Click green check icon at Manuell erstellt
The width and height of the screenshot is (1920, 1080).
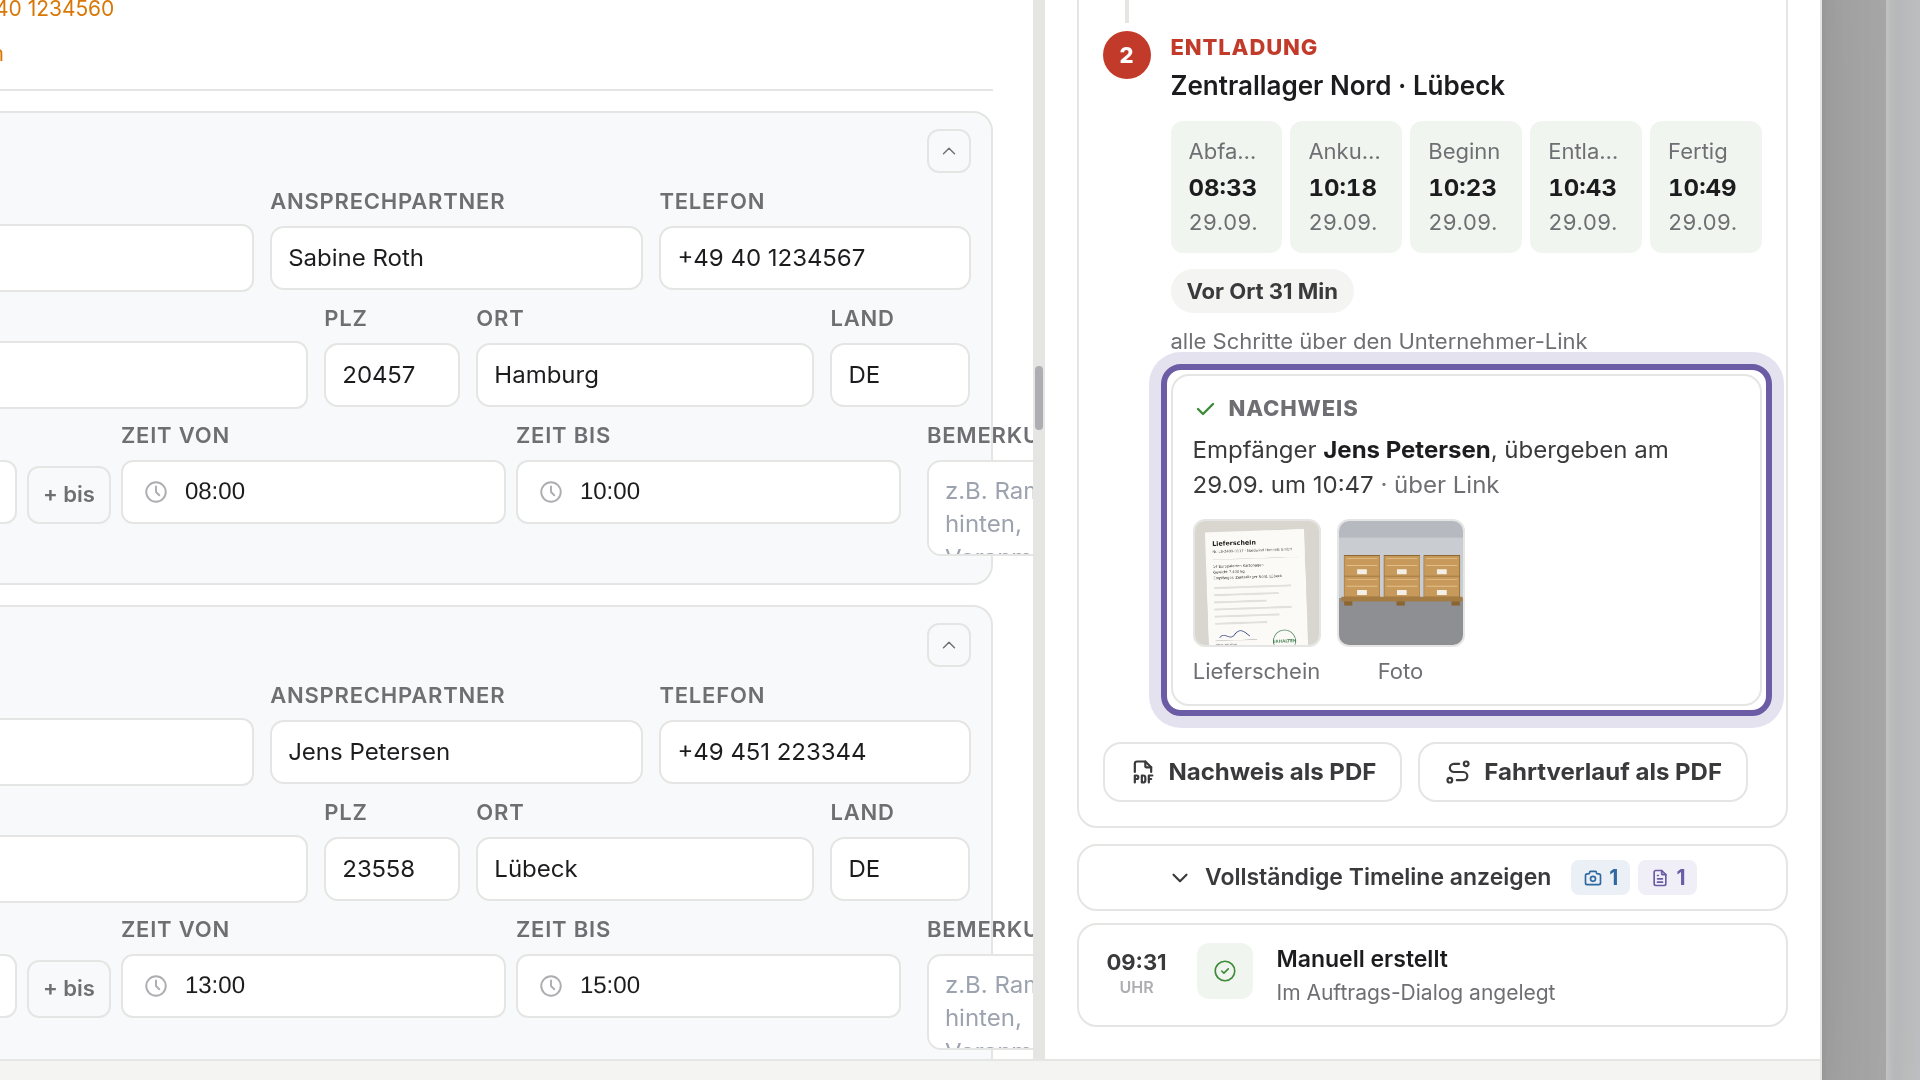[x=1225, y=971]
